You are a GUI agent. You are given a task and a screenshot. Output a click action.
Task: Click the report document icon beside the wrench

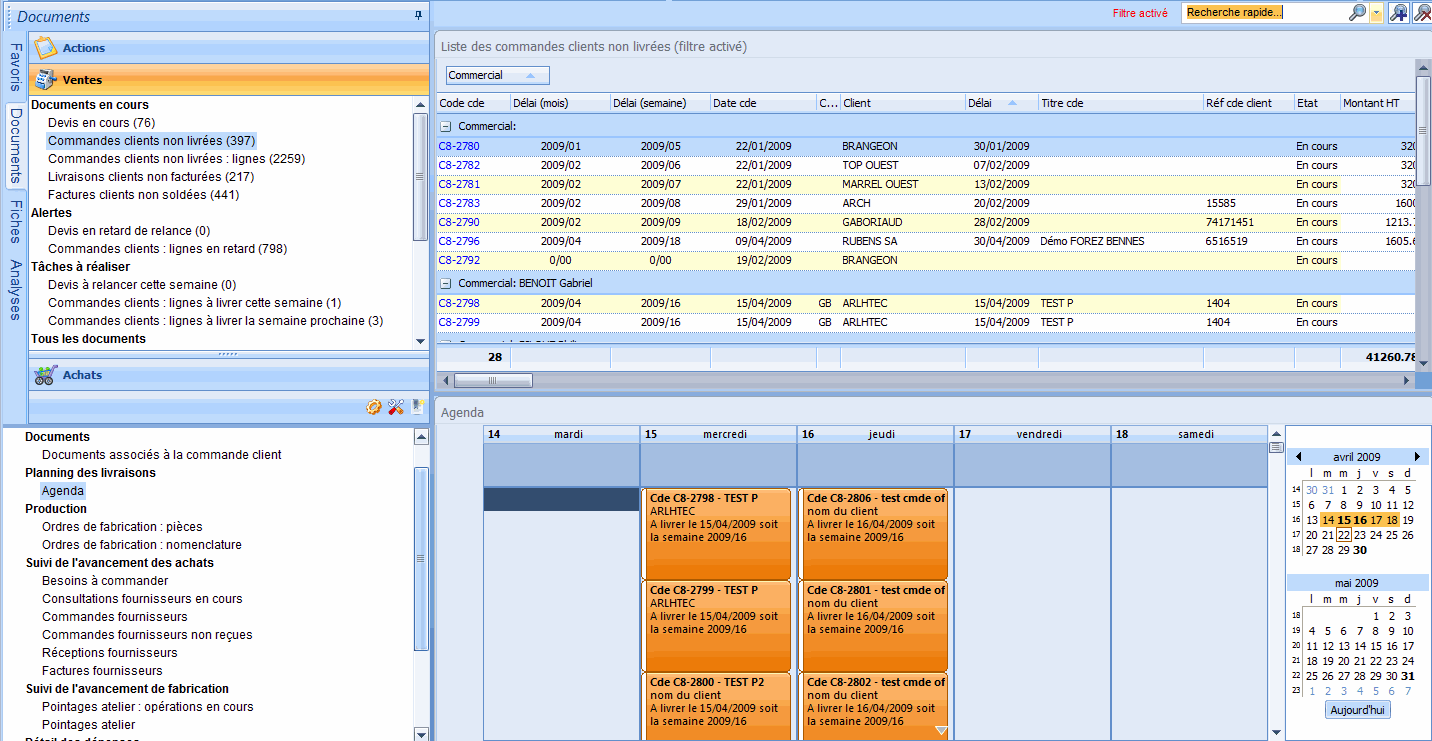(x=416, y=407)
